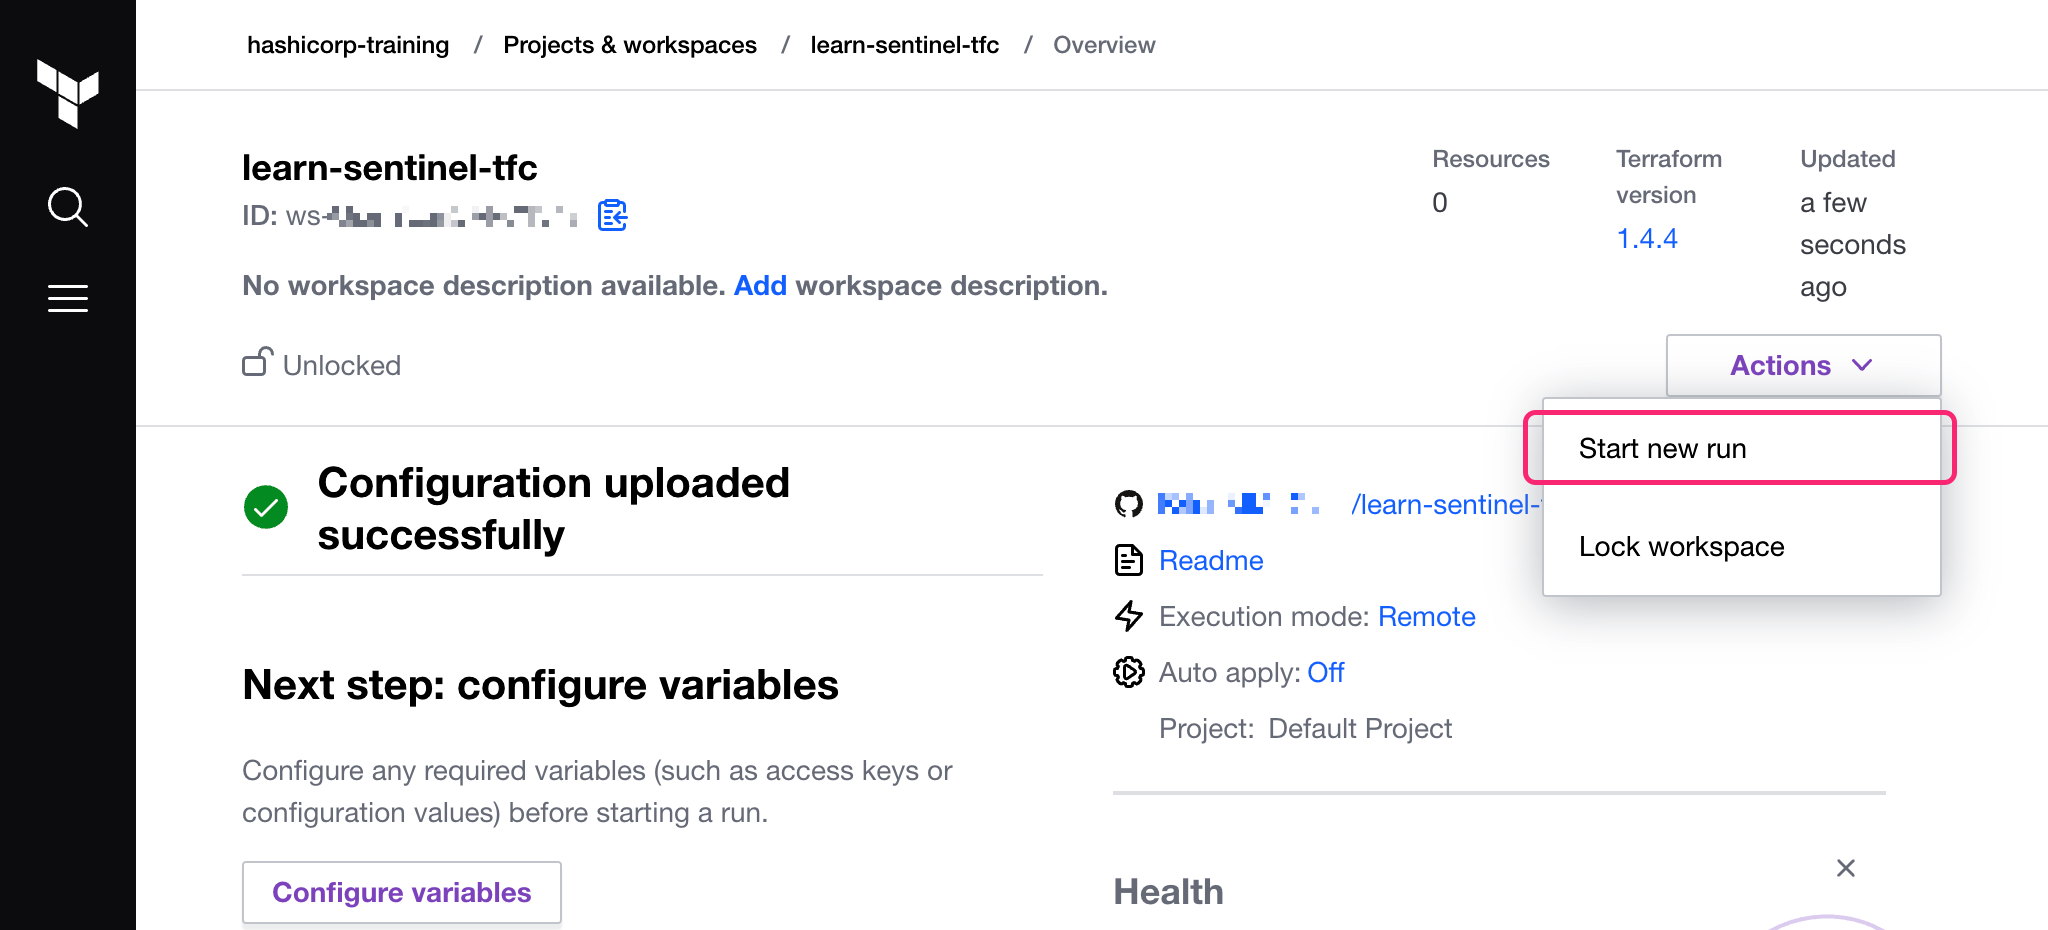Copy the workspace ID with clipboard icon
2048x930 pixels.
click(x=612, y=215)
